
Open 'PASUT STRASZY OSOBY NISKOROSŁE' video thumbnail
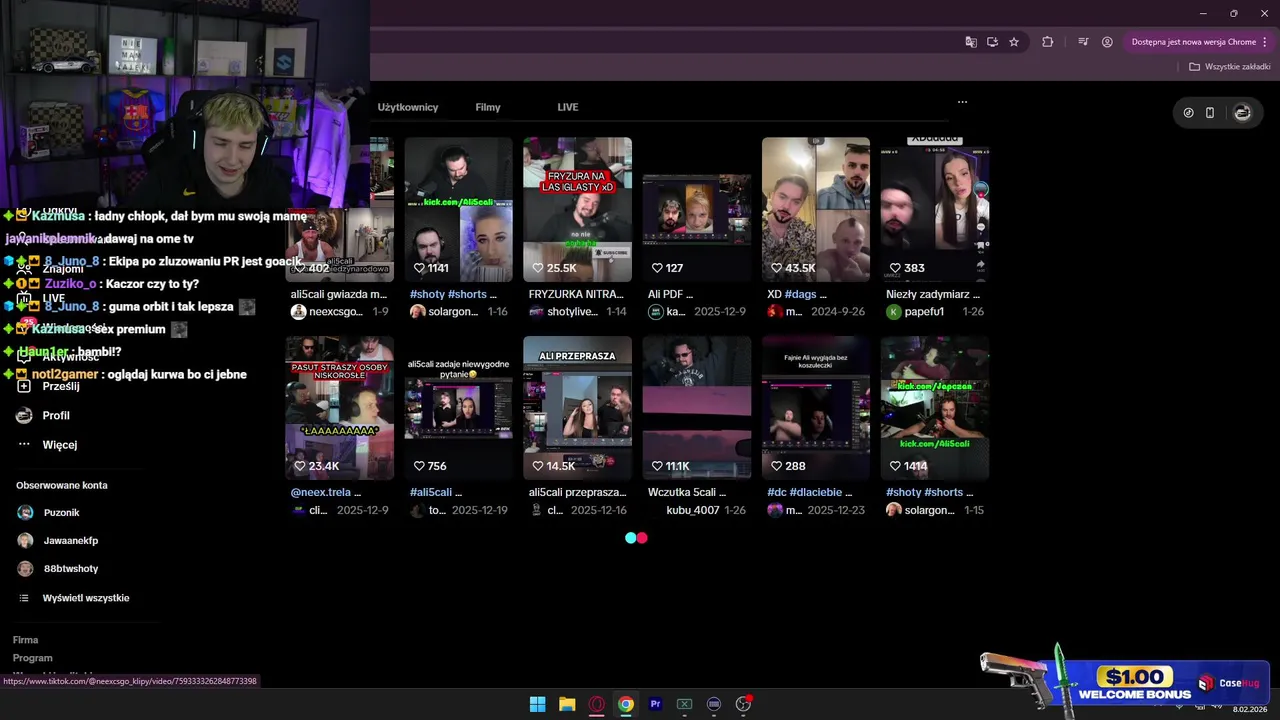[x=339, y=408]
